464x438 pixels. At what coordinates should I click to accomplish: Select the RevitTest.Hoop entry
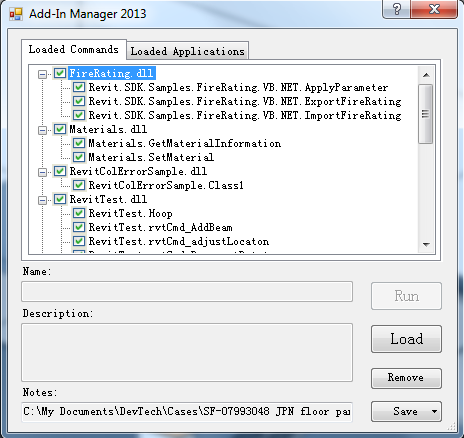tap(130, 213)
